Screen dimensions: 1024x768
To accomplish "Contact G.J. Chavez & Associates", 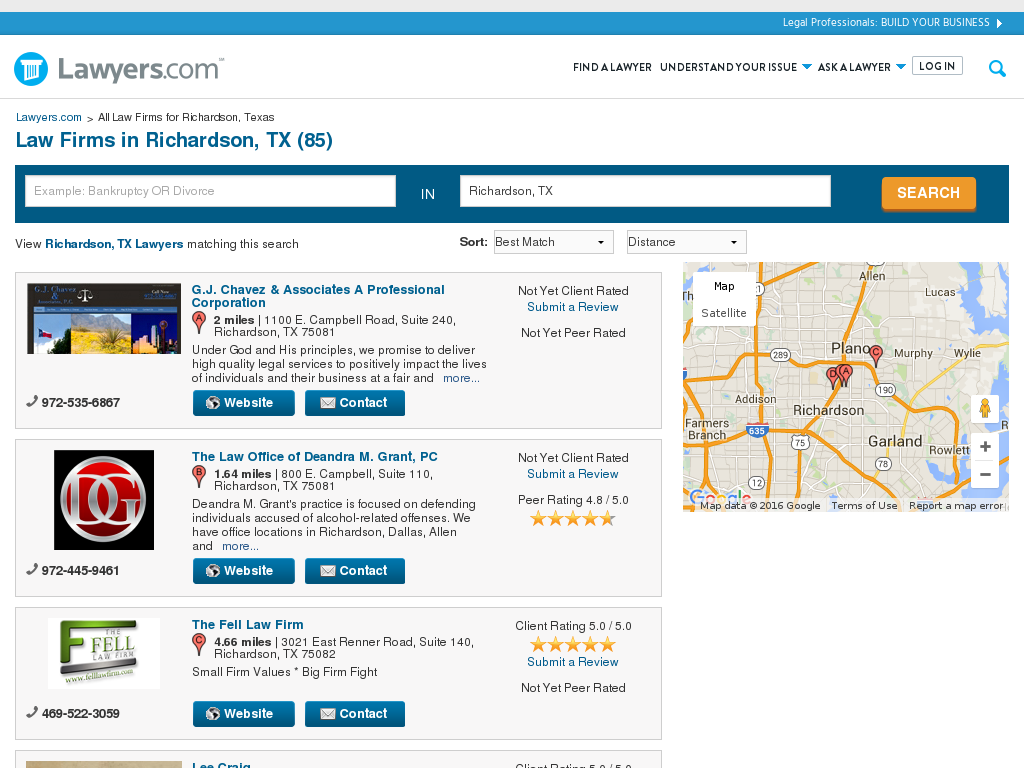I will point(355,403).
